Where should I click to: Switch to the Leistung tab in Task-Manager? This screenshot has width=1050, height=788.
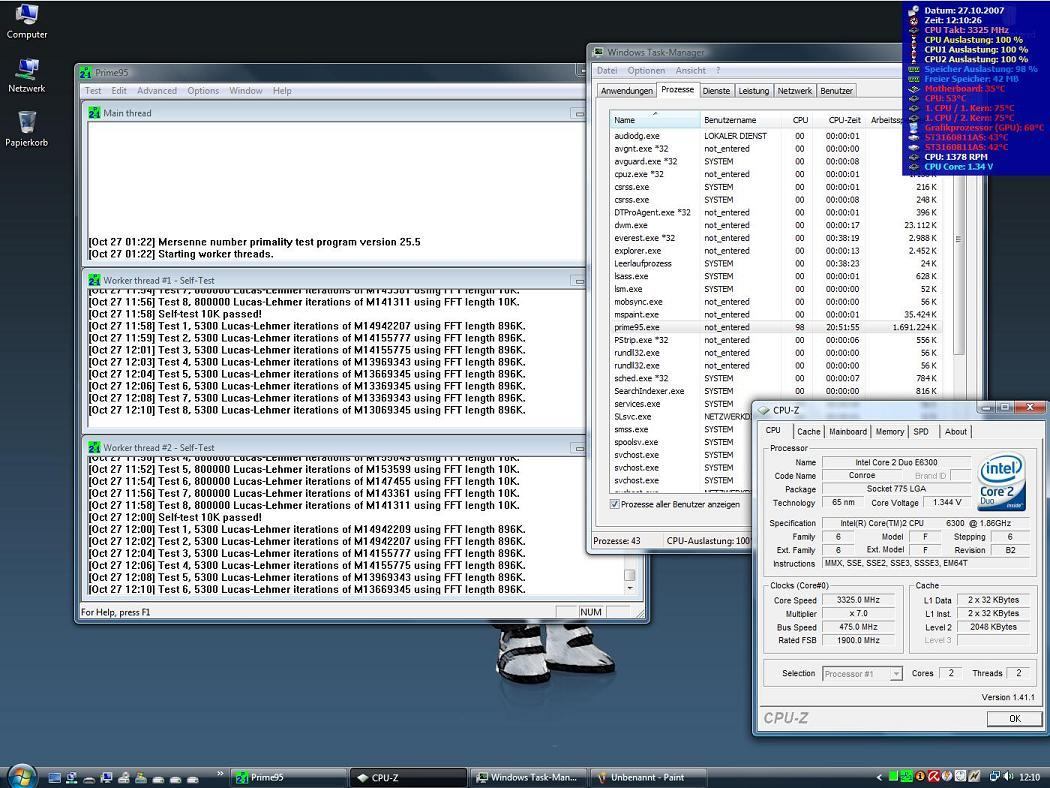click(x=754, y=91)
